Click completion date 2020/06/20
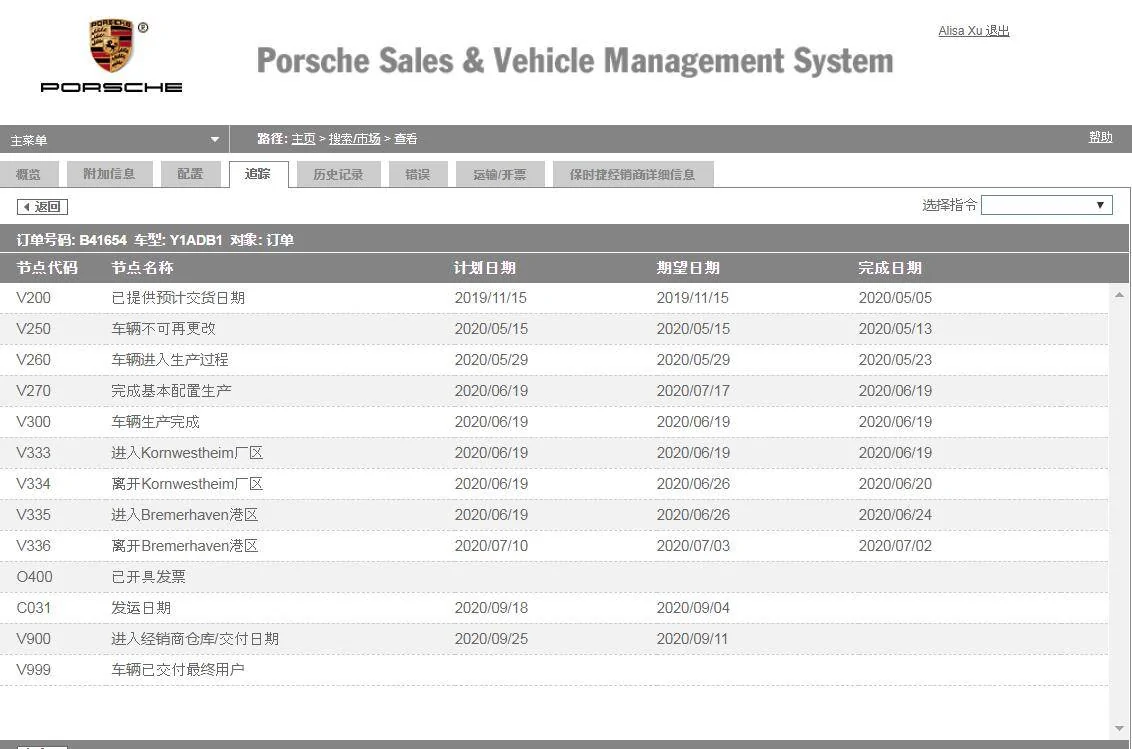Viewport: 1132px width, 749px height. (x=895, y=484)
